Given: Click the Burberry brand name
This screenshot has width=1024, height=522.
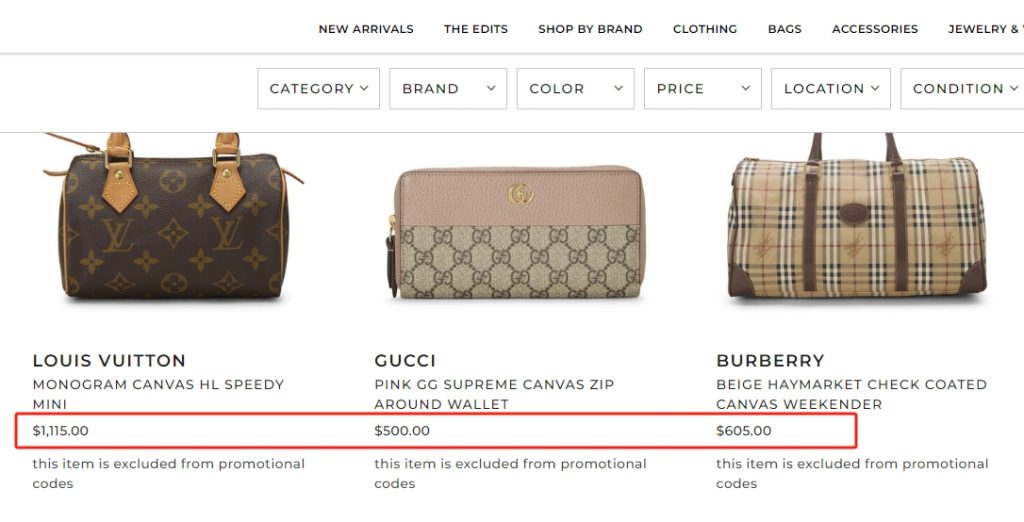Looking at the screenshot, I should tap(770, 361).
